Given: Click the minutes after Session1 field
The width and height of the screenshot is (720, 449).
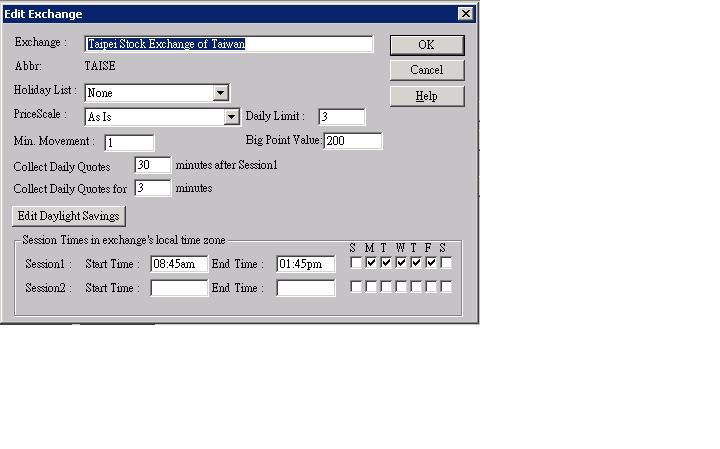Looking at the screenshot, I should click(x=152, y=165).
